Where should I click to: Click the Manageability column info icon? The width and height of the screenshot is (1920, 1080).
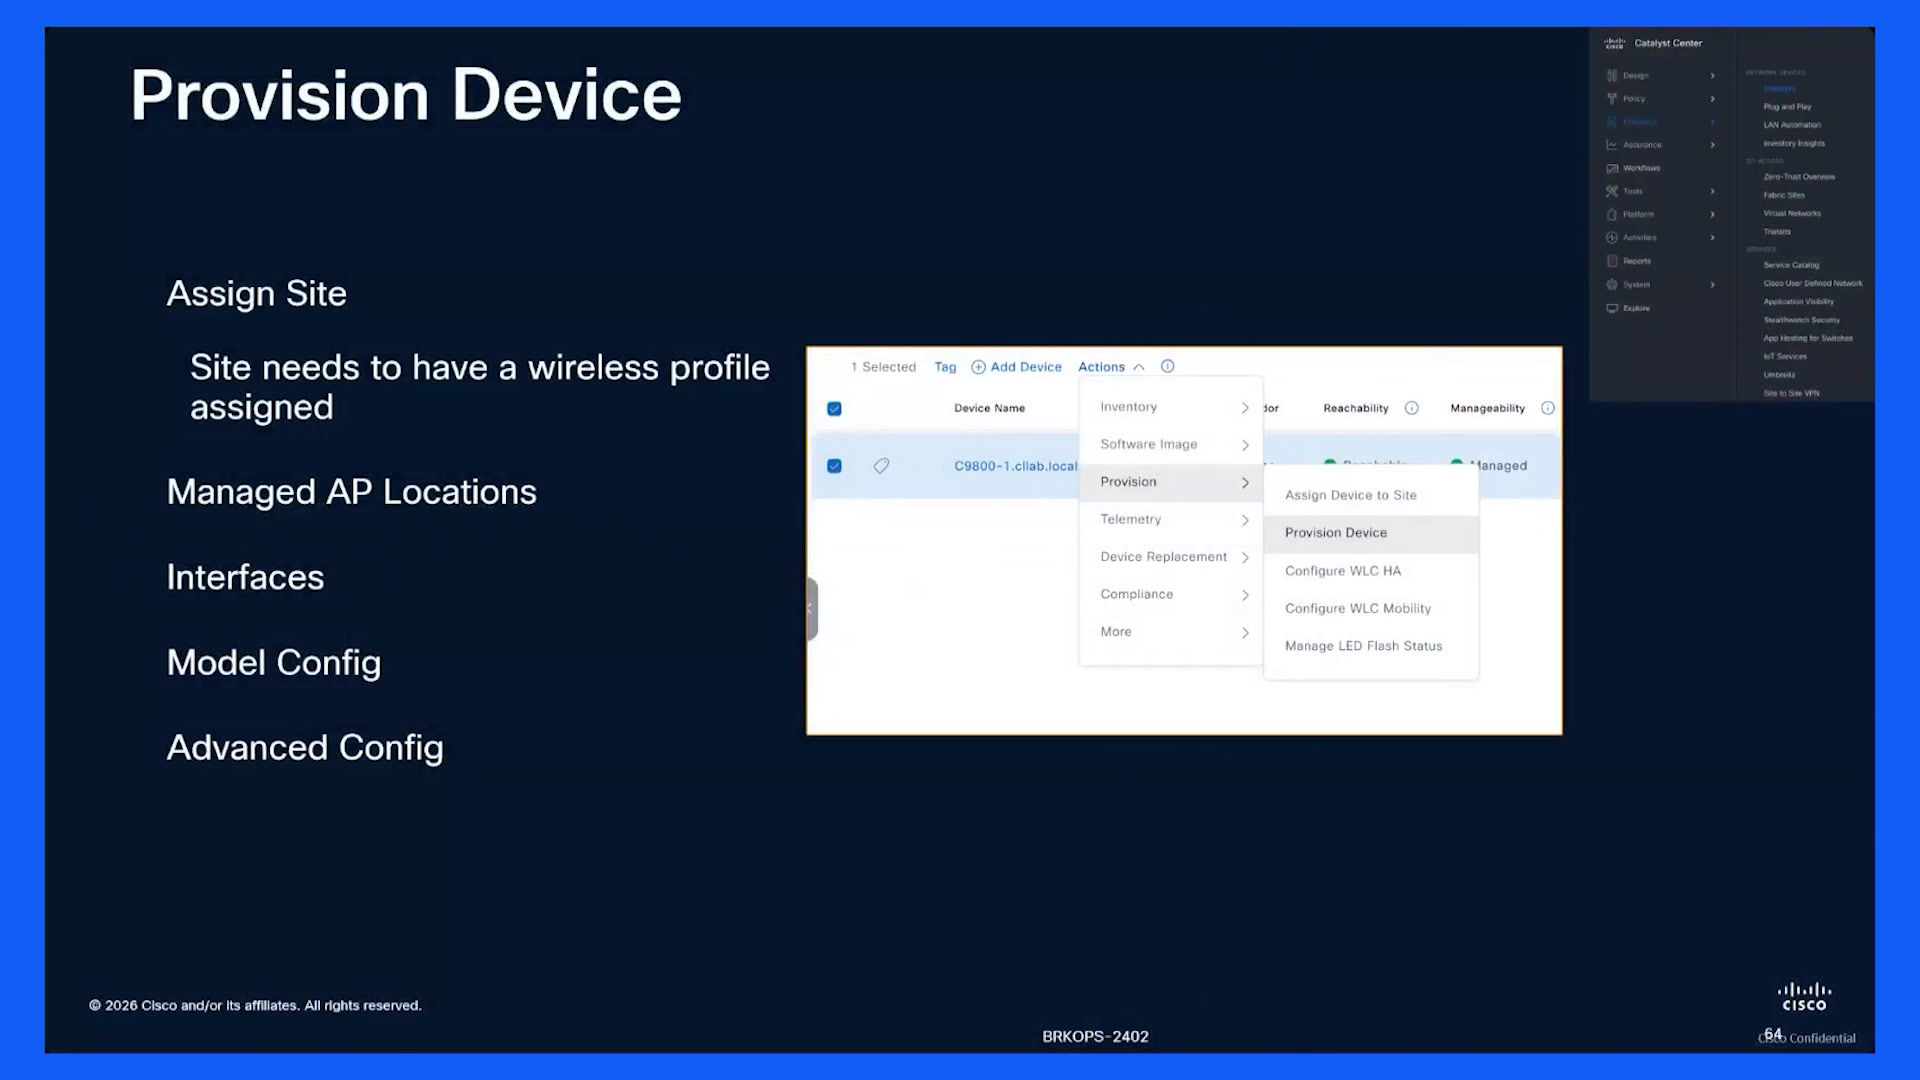pyautogui.click(x=1548, y=408)
